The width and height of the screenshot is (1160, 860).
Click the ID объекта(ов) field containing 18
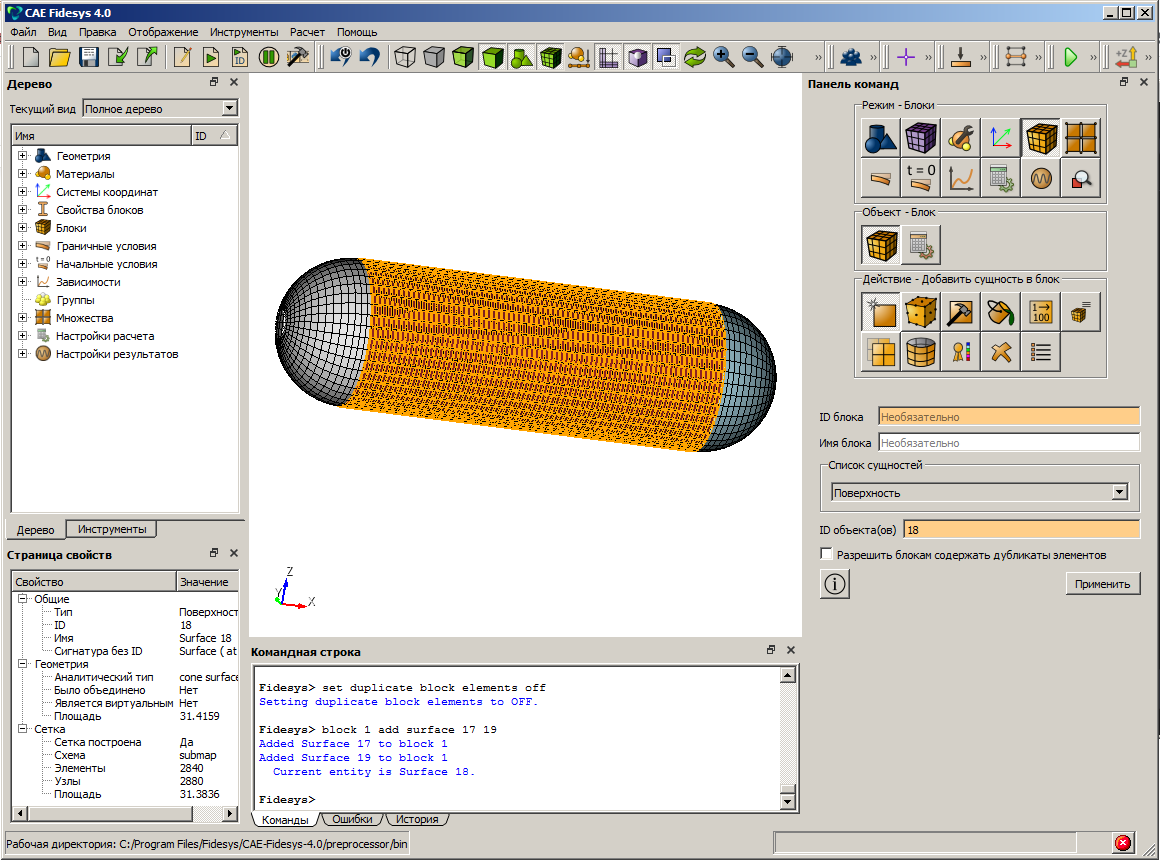1022,530
